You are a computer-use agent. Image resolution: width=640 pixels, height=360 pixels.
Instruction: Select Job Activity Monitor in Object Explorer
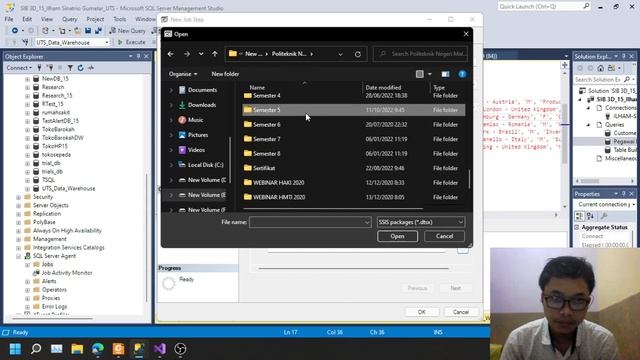(67, 273)
